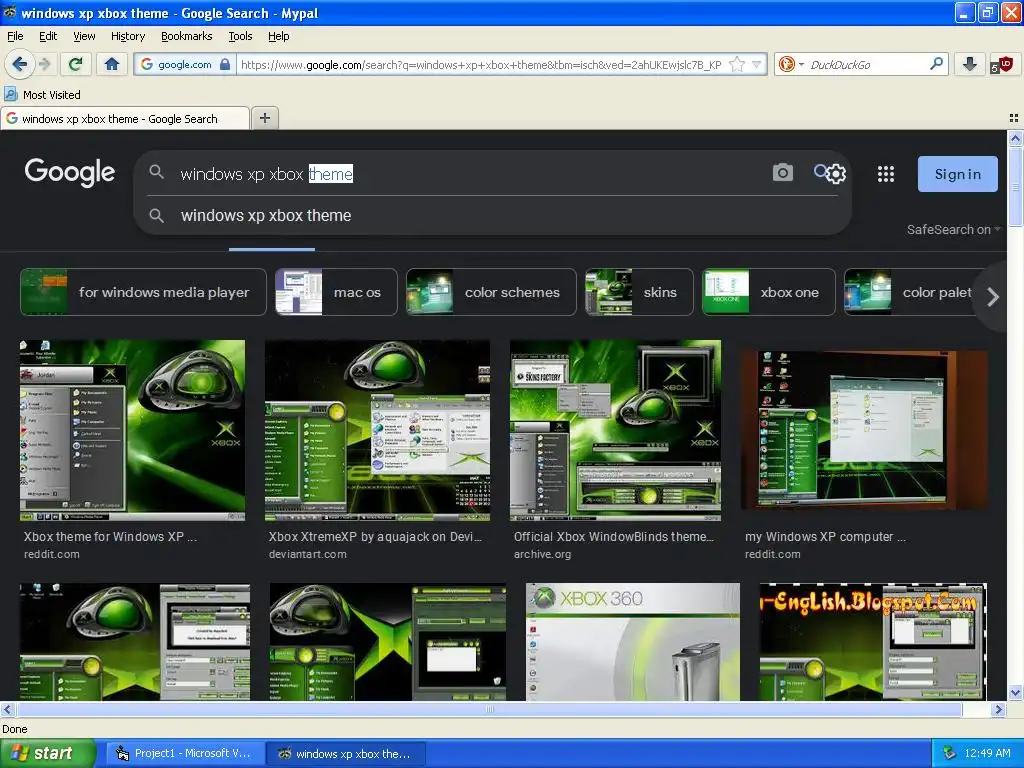Click 'my Windows XP computer ...' title link
The width and height of the screenshot is (1024, 768).
[825, 537]
